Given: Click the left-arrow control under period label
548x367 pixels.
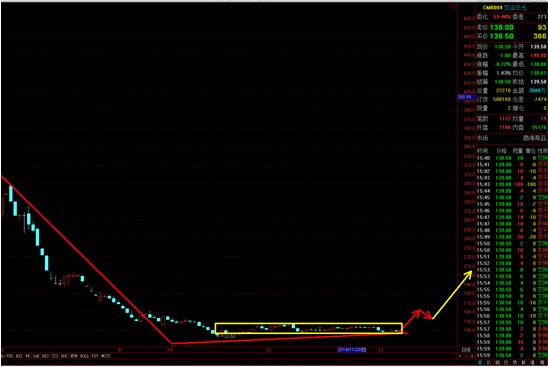Looking at the screenshot, I should (460, 356).
